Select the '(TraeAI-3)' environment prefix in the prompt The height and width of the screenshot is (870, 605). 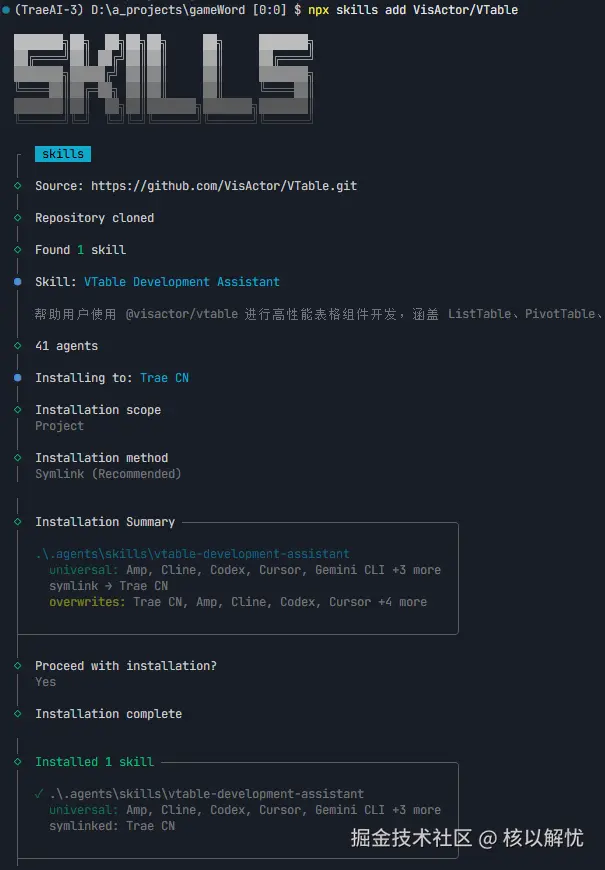49,10
